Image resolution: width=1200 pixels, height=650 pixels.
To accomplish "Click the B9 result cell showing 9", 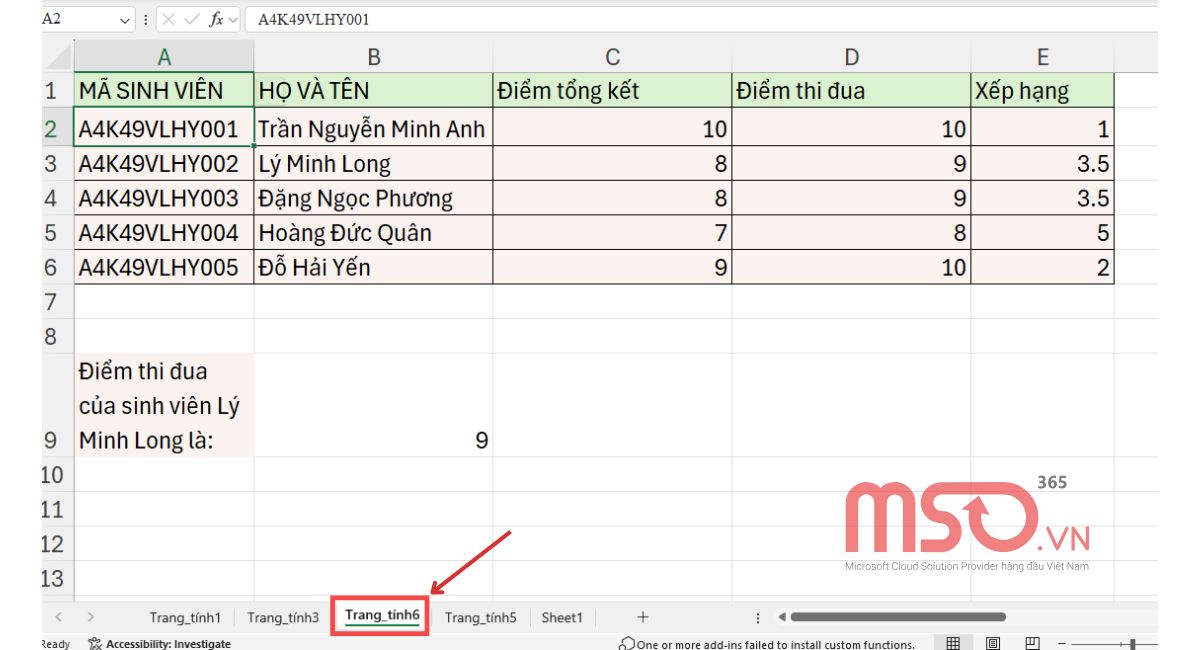I will click(x=373, y=405).
